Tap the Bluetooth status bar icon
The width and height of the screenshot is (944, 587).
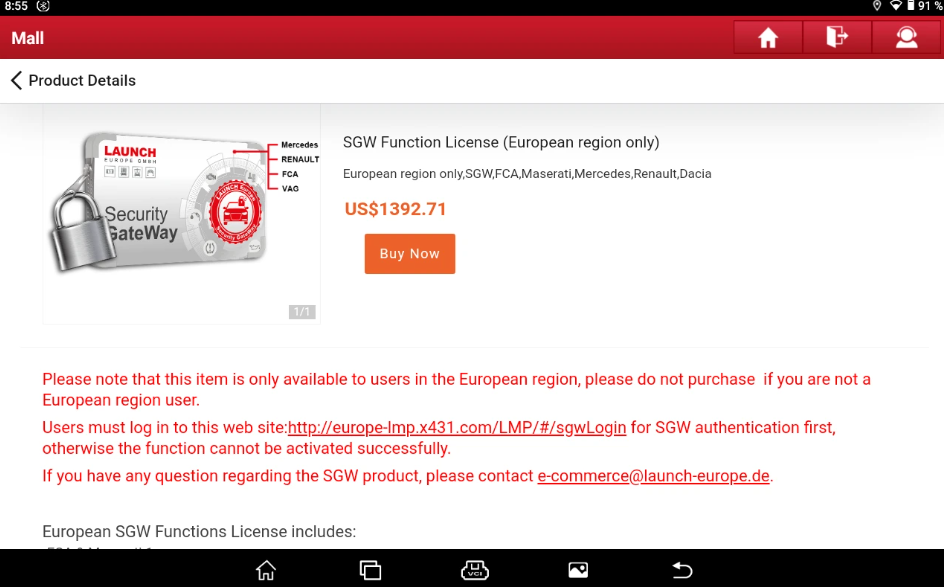point(43,6)
